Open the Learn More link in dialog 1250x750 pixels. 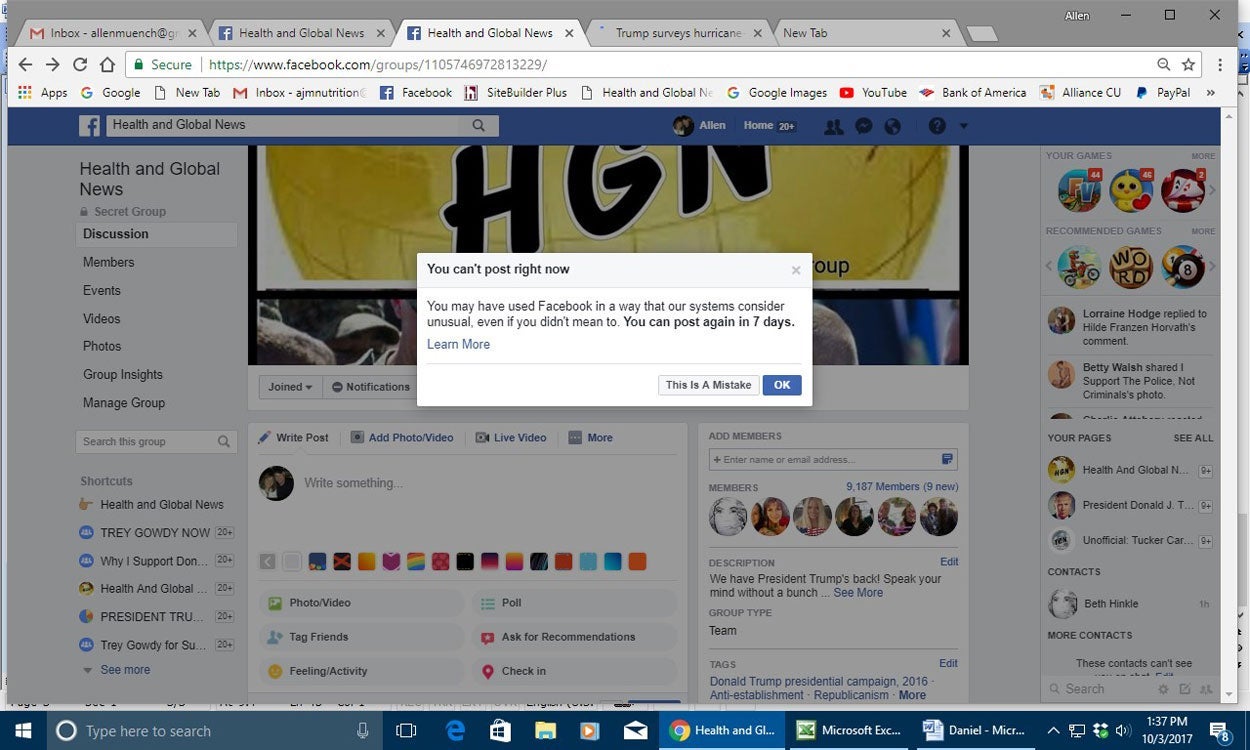pos(458,344)
